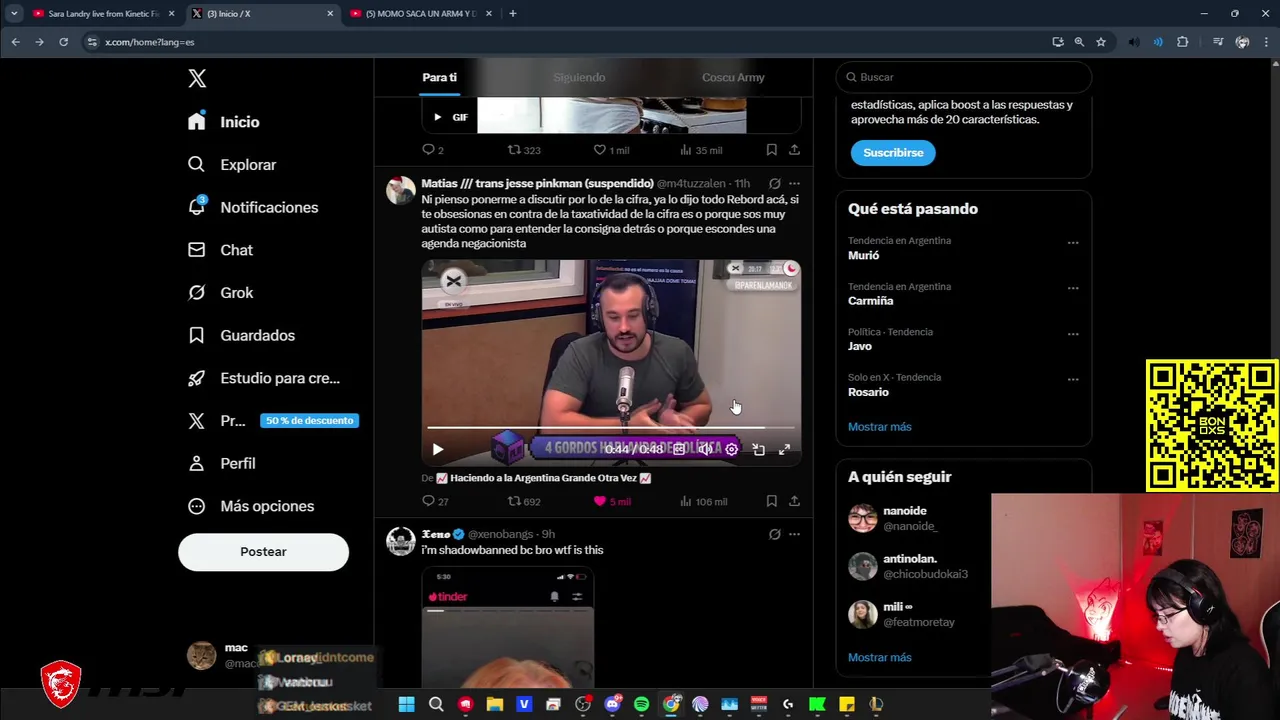Open more menu on Matias's post

click(794, 184)
